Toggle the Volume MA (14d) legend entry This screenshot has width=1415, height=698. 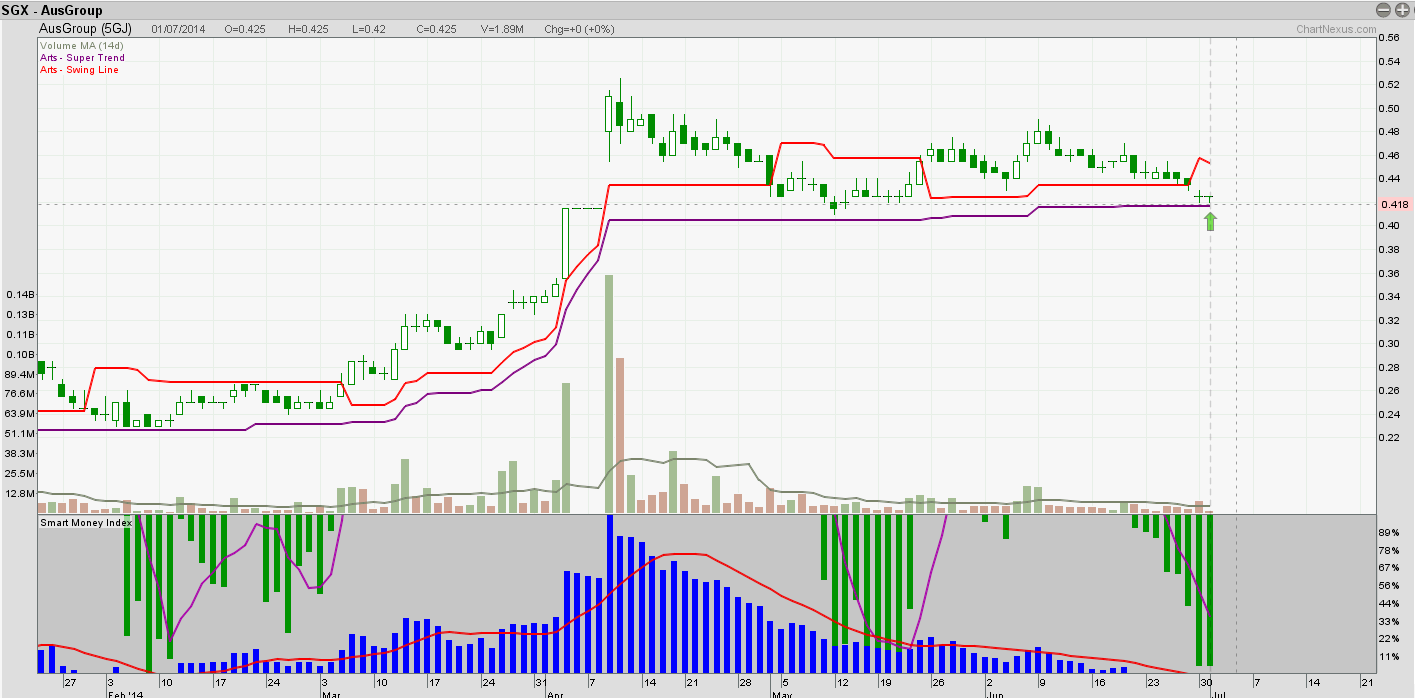[81, 45]
